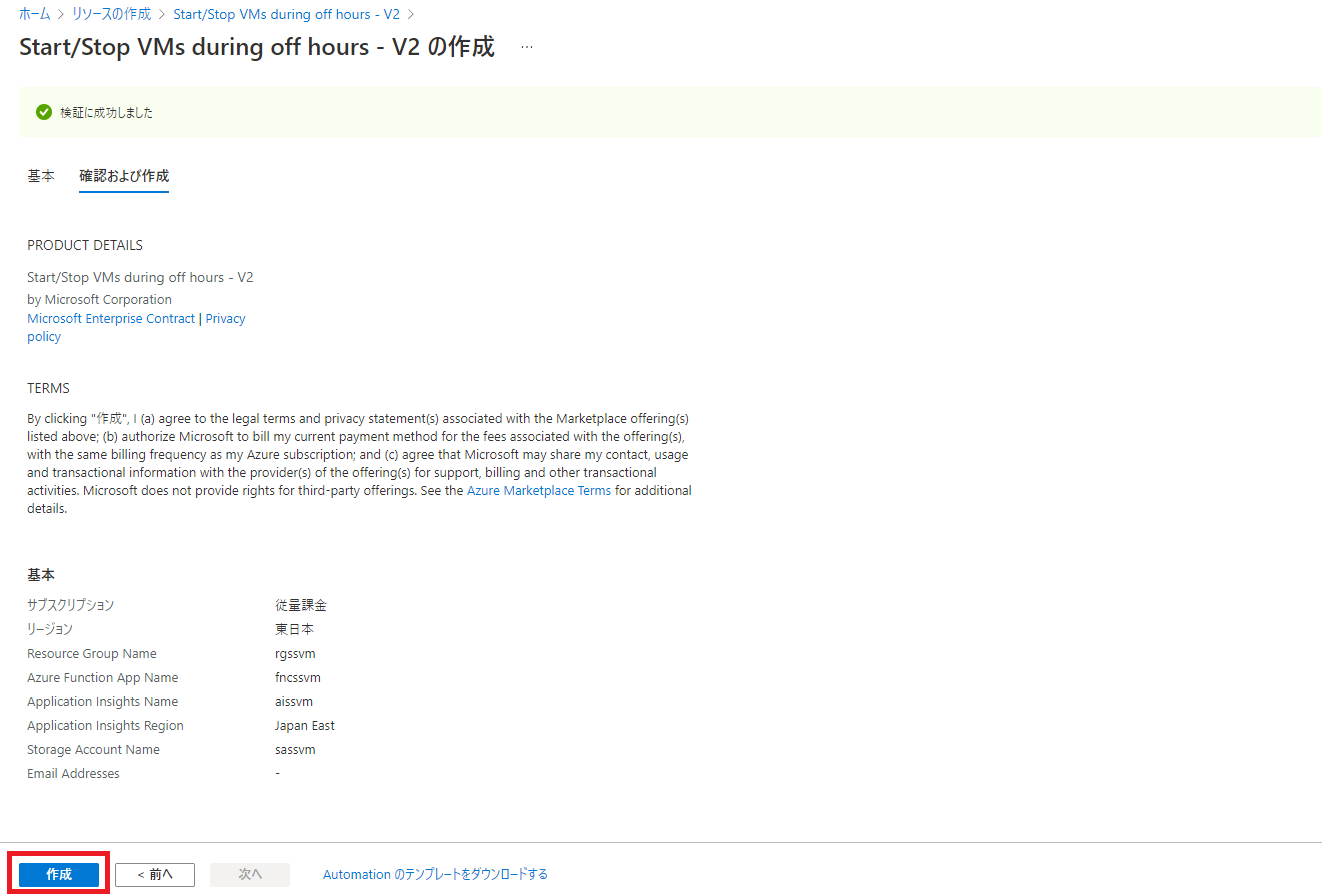Switch to the 基本 tab
Viewport: 1322px width, 894px height.
pyautogui.click(x=40, y=175)
